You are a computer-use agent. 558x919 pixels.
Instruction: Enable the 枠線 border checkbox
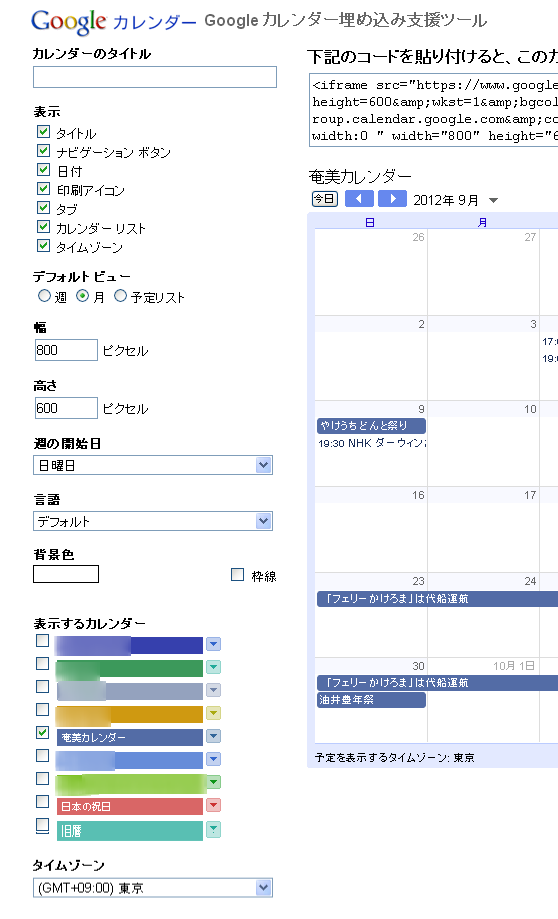point(237,575)
